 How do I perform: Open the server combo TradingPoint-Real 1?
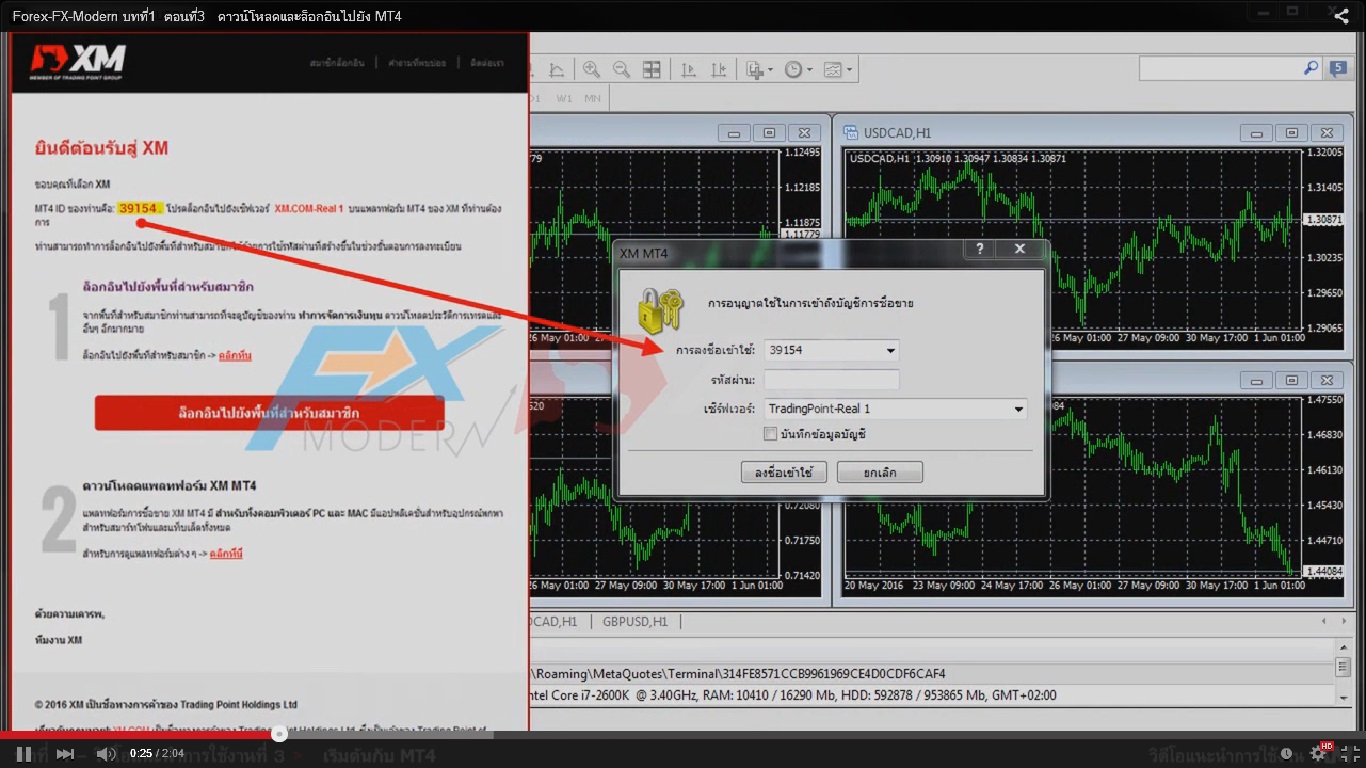coord(896,409)
